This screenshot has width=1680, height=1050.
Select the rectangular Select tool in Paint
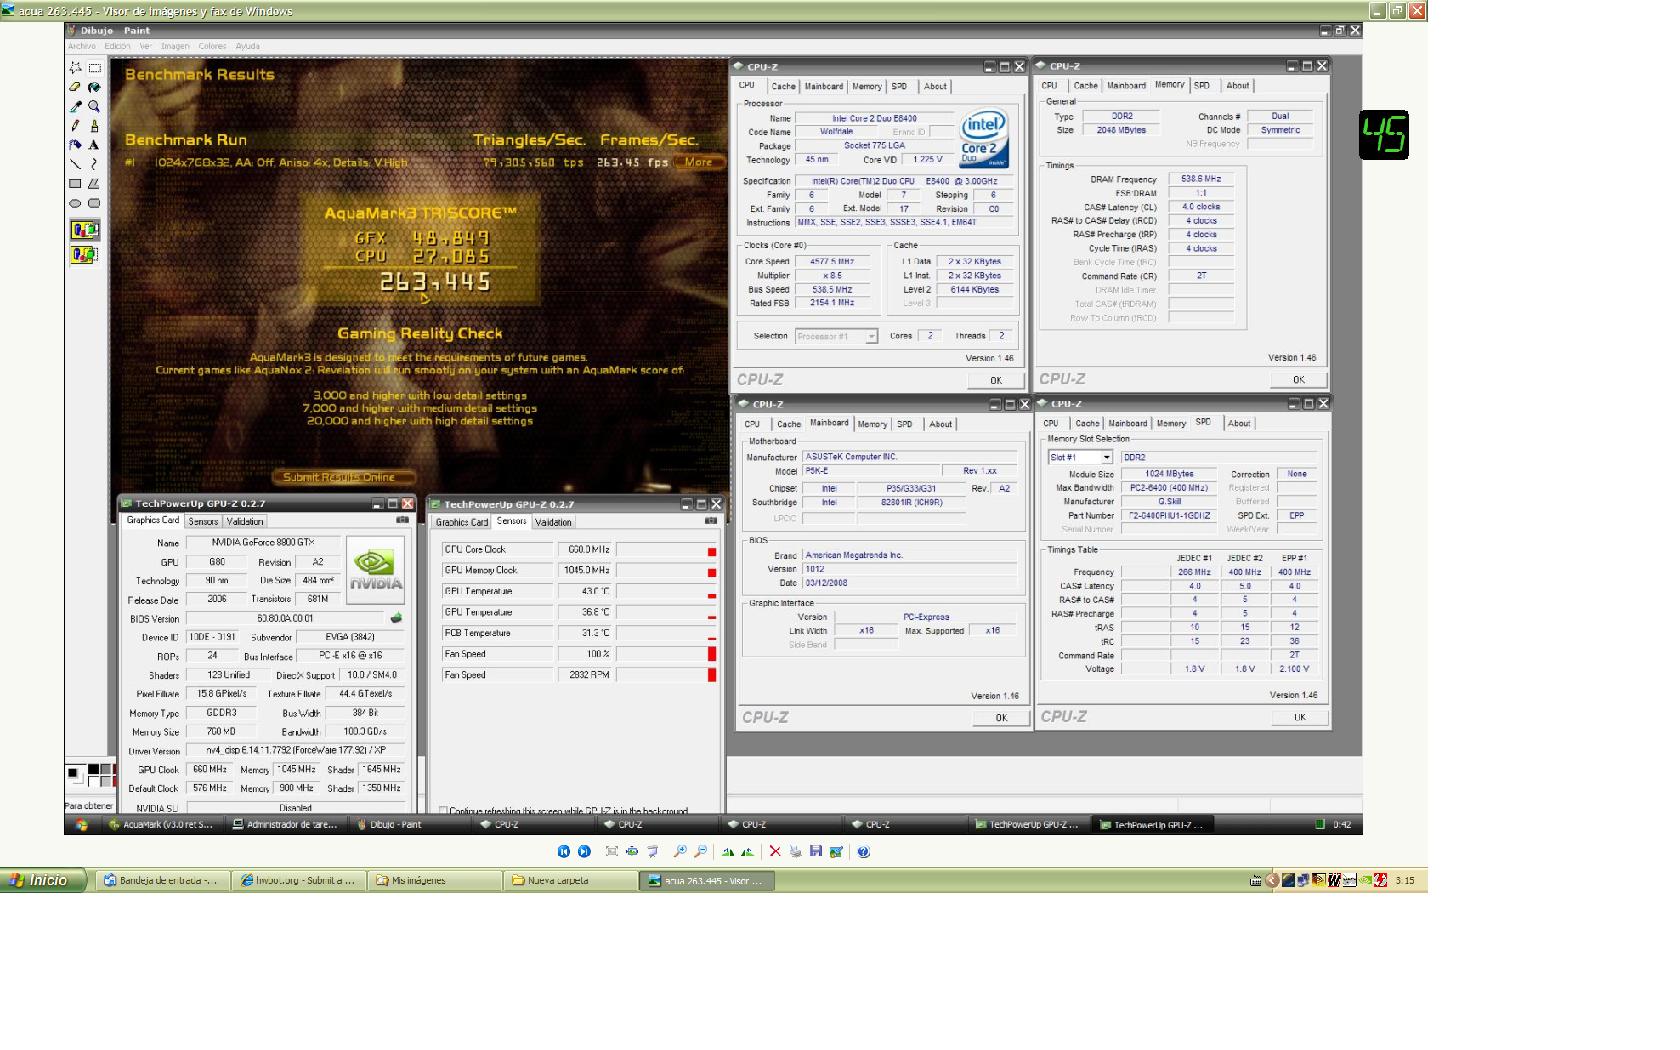coord(95,68)
